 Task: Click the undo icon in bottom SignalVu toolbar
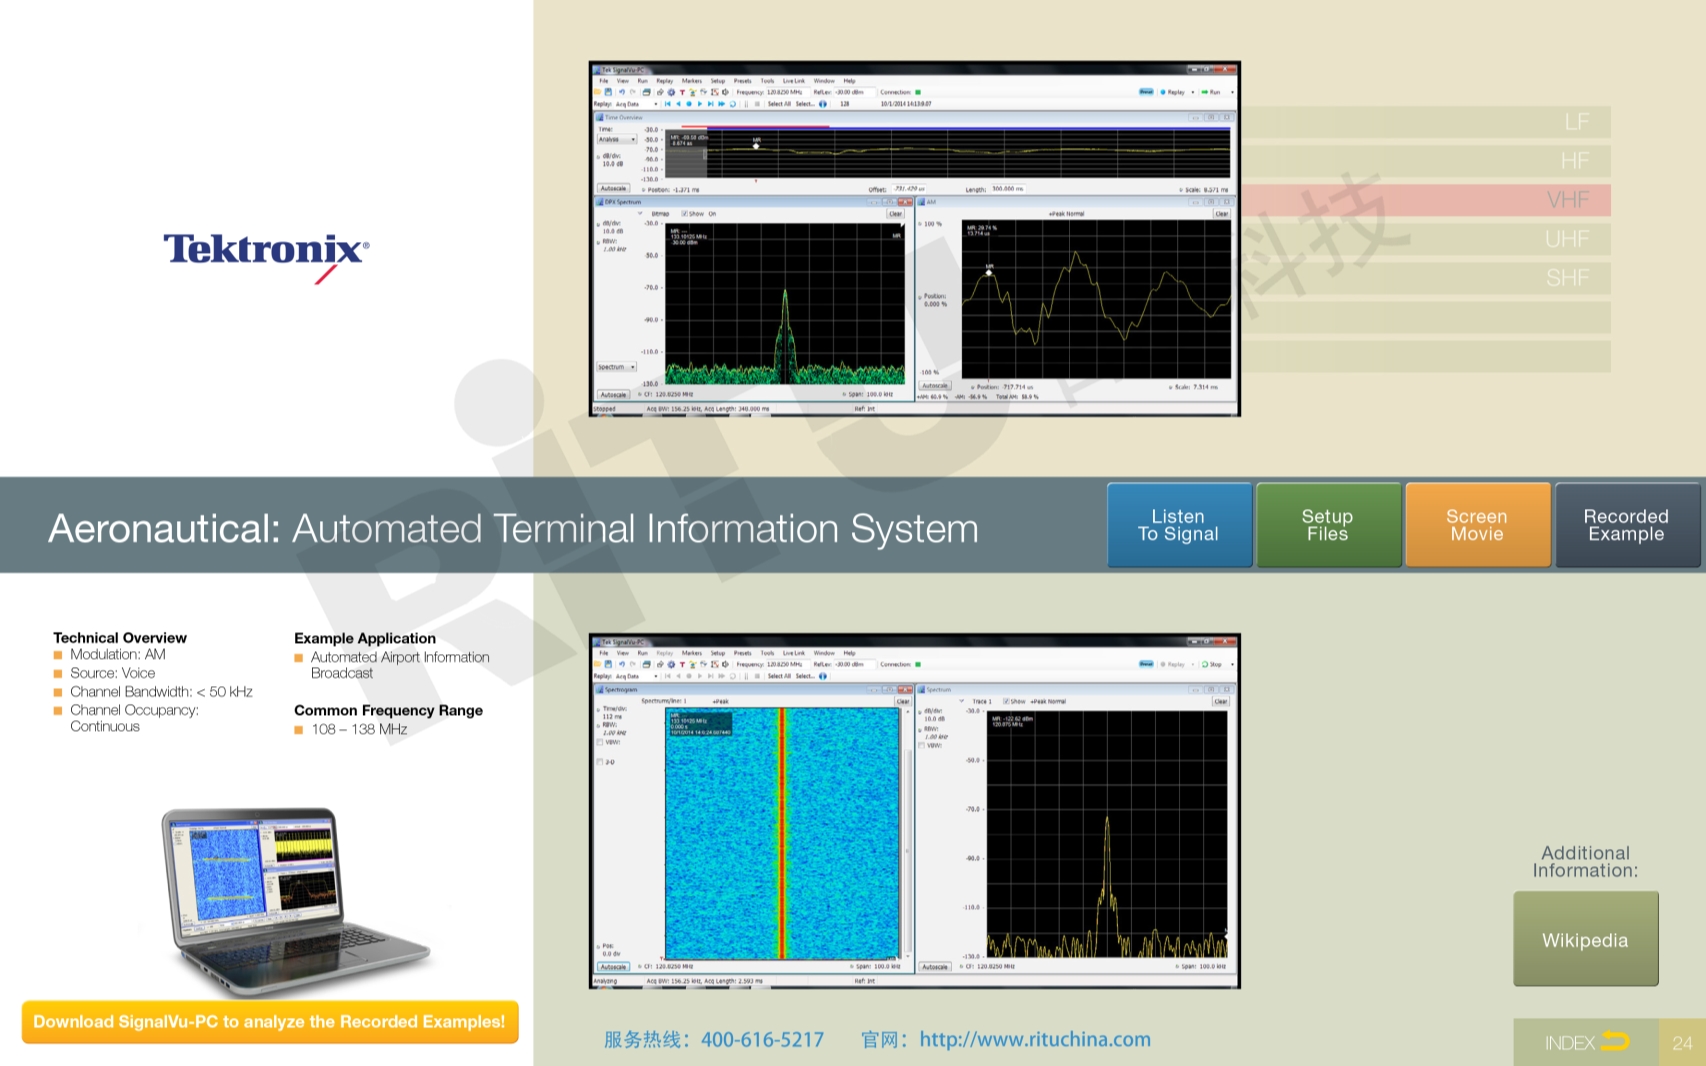click(621, 664)
